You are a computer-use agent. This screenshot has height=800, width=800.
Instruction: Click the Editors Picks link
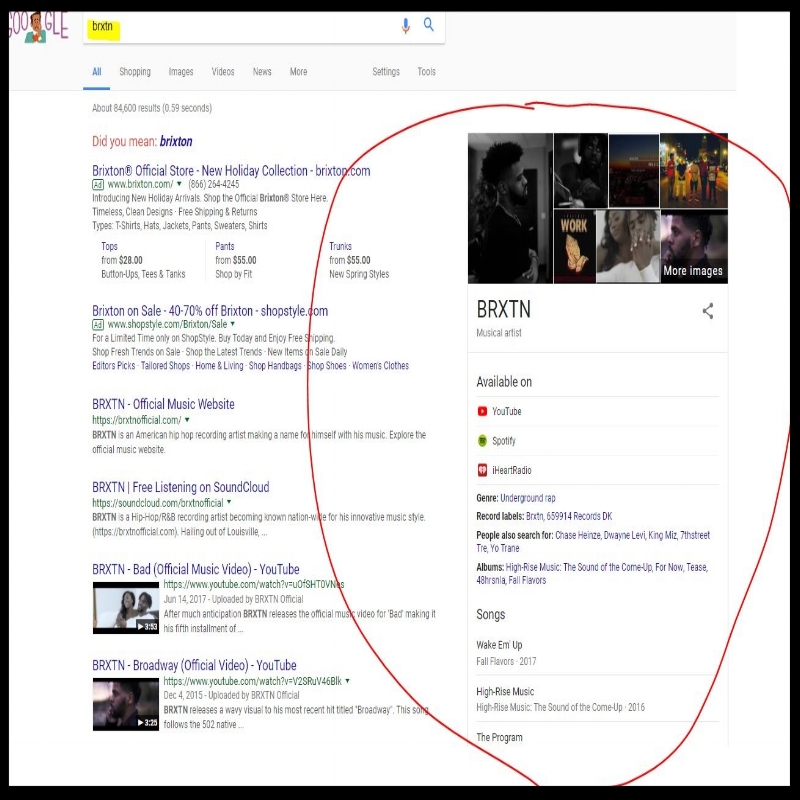(114, 365)
